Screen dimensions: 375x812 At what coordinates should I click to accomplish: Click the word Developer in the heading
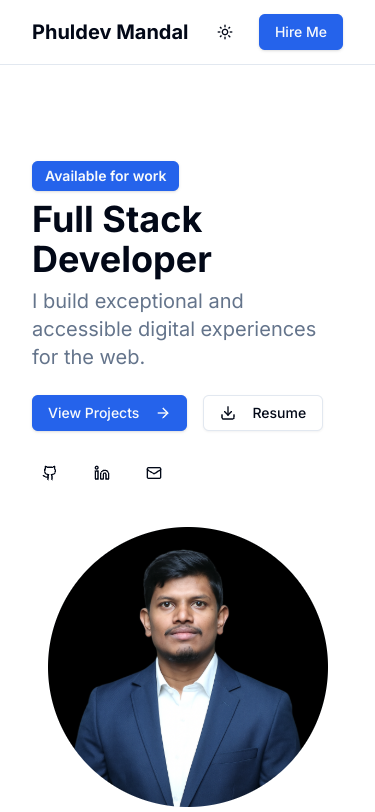[122, 259]
